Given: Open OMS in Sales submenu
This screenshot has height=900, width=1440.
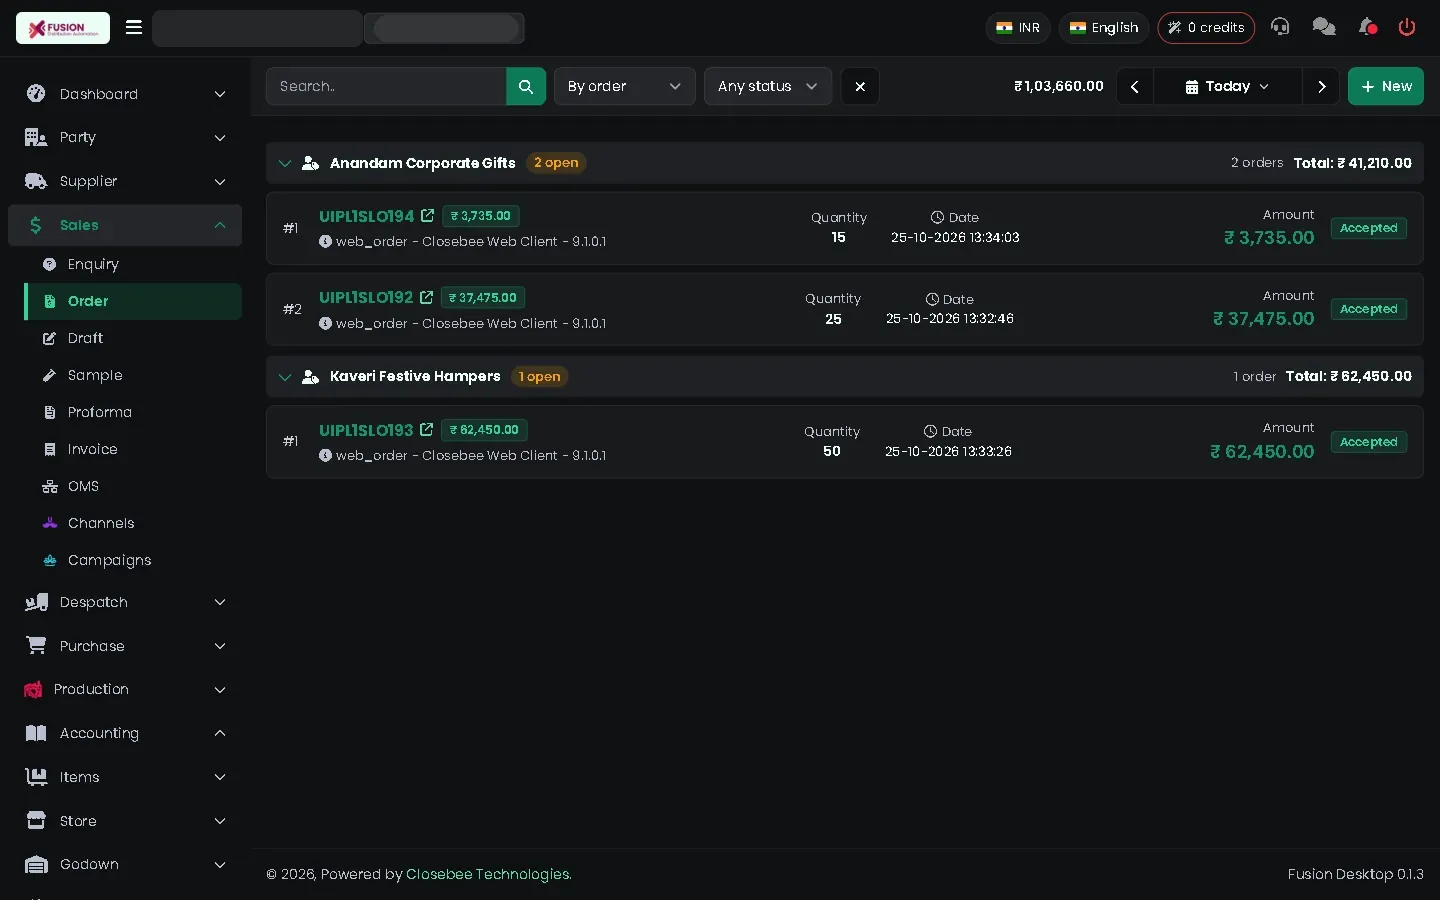Looking at the screenshot, I should coord(133,486).
